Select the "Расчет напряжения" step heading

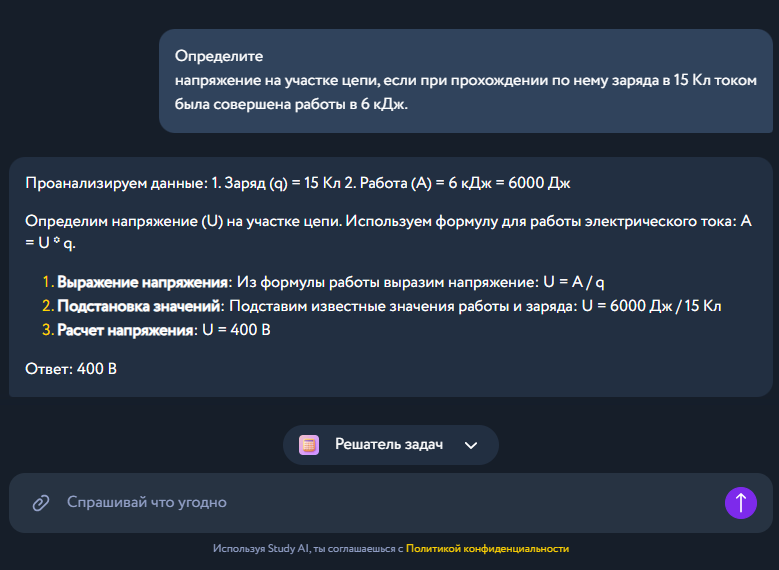[x=125, y=330]
